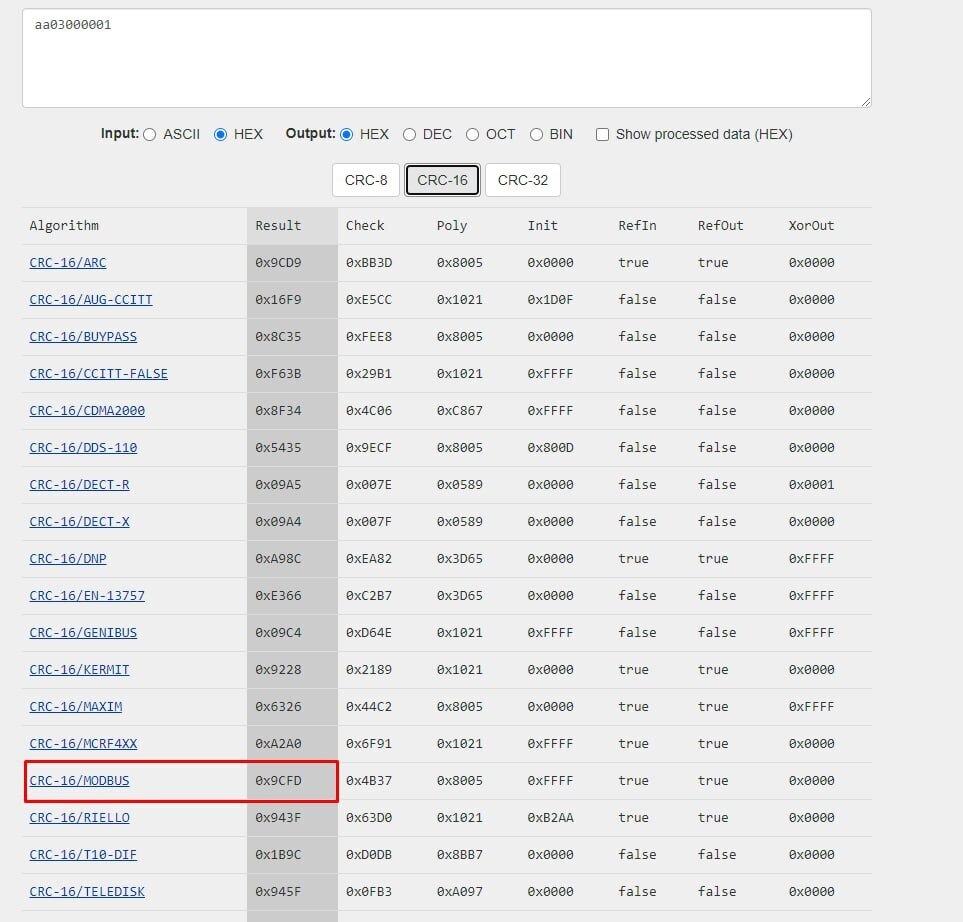Screen dimensions: 963x922
Task: Select the HEX input radio button
Action: 220,135
